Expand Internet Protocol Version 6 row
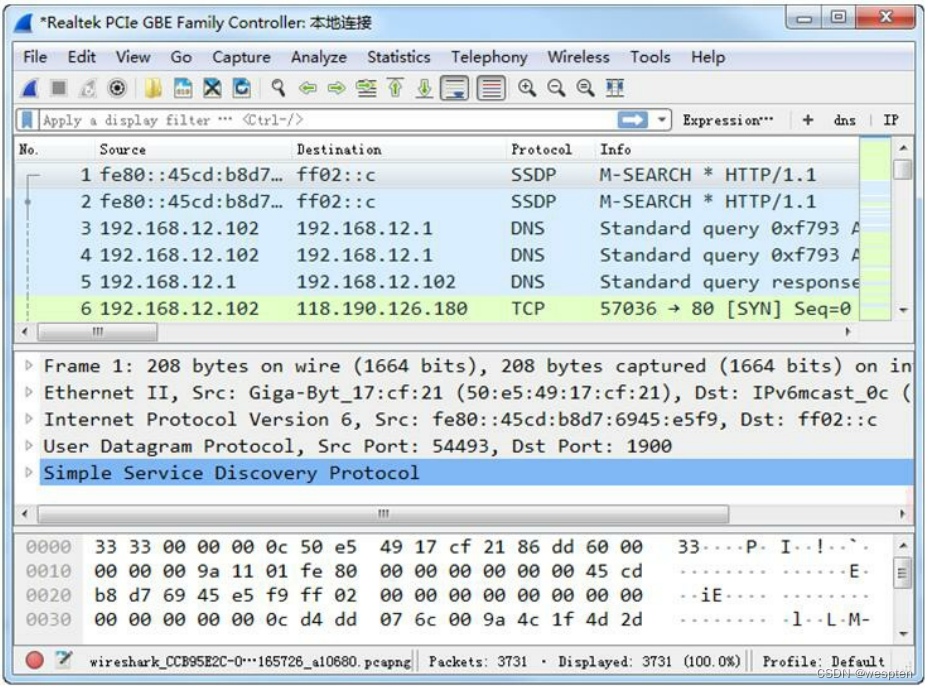Screen dimensions: 928x690 [28, 419]
